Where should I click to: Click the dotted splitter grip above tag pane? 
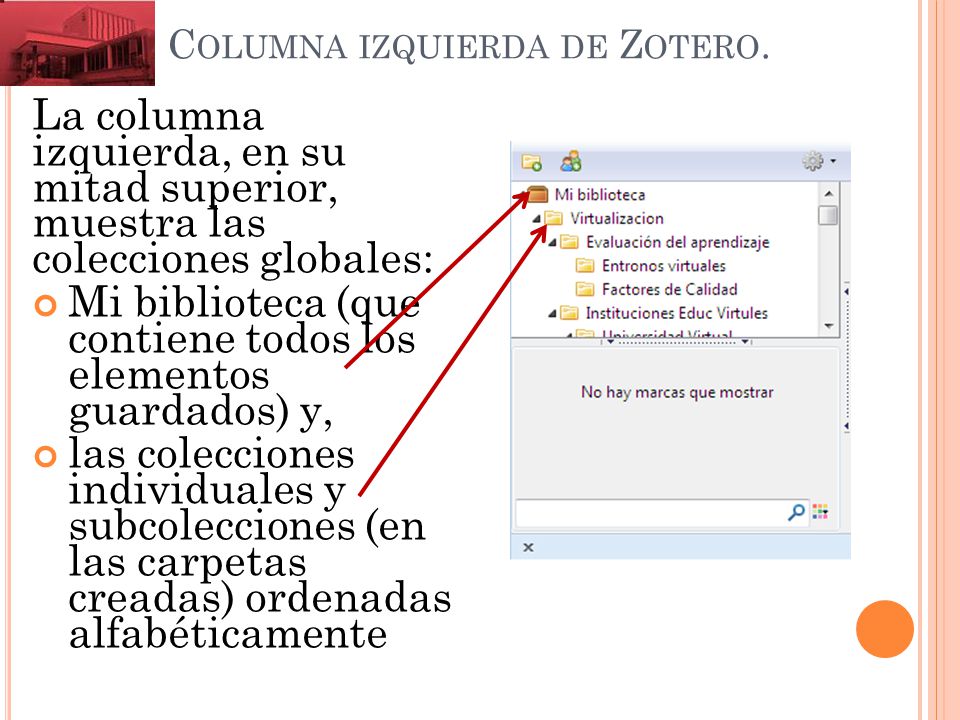coord(677,342)
